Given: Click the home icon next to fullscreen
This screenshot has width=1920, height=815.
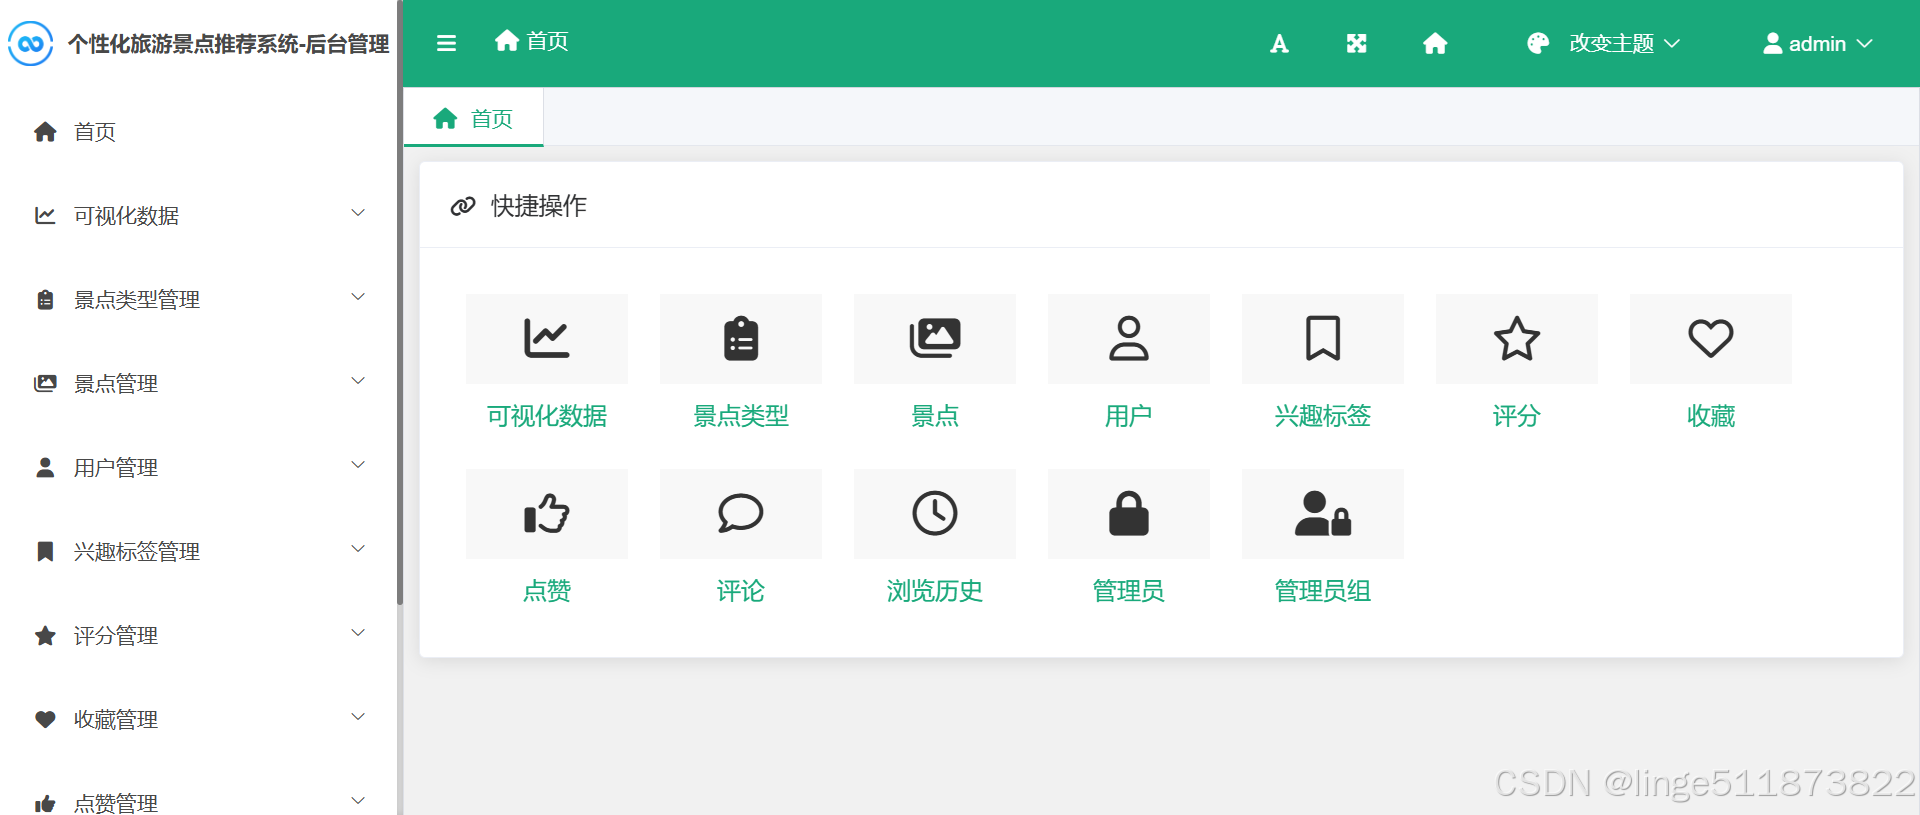Looking at the screenshot, I should (1435, 44).
